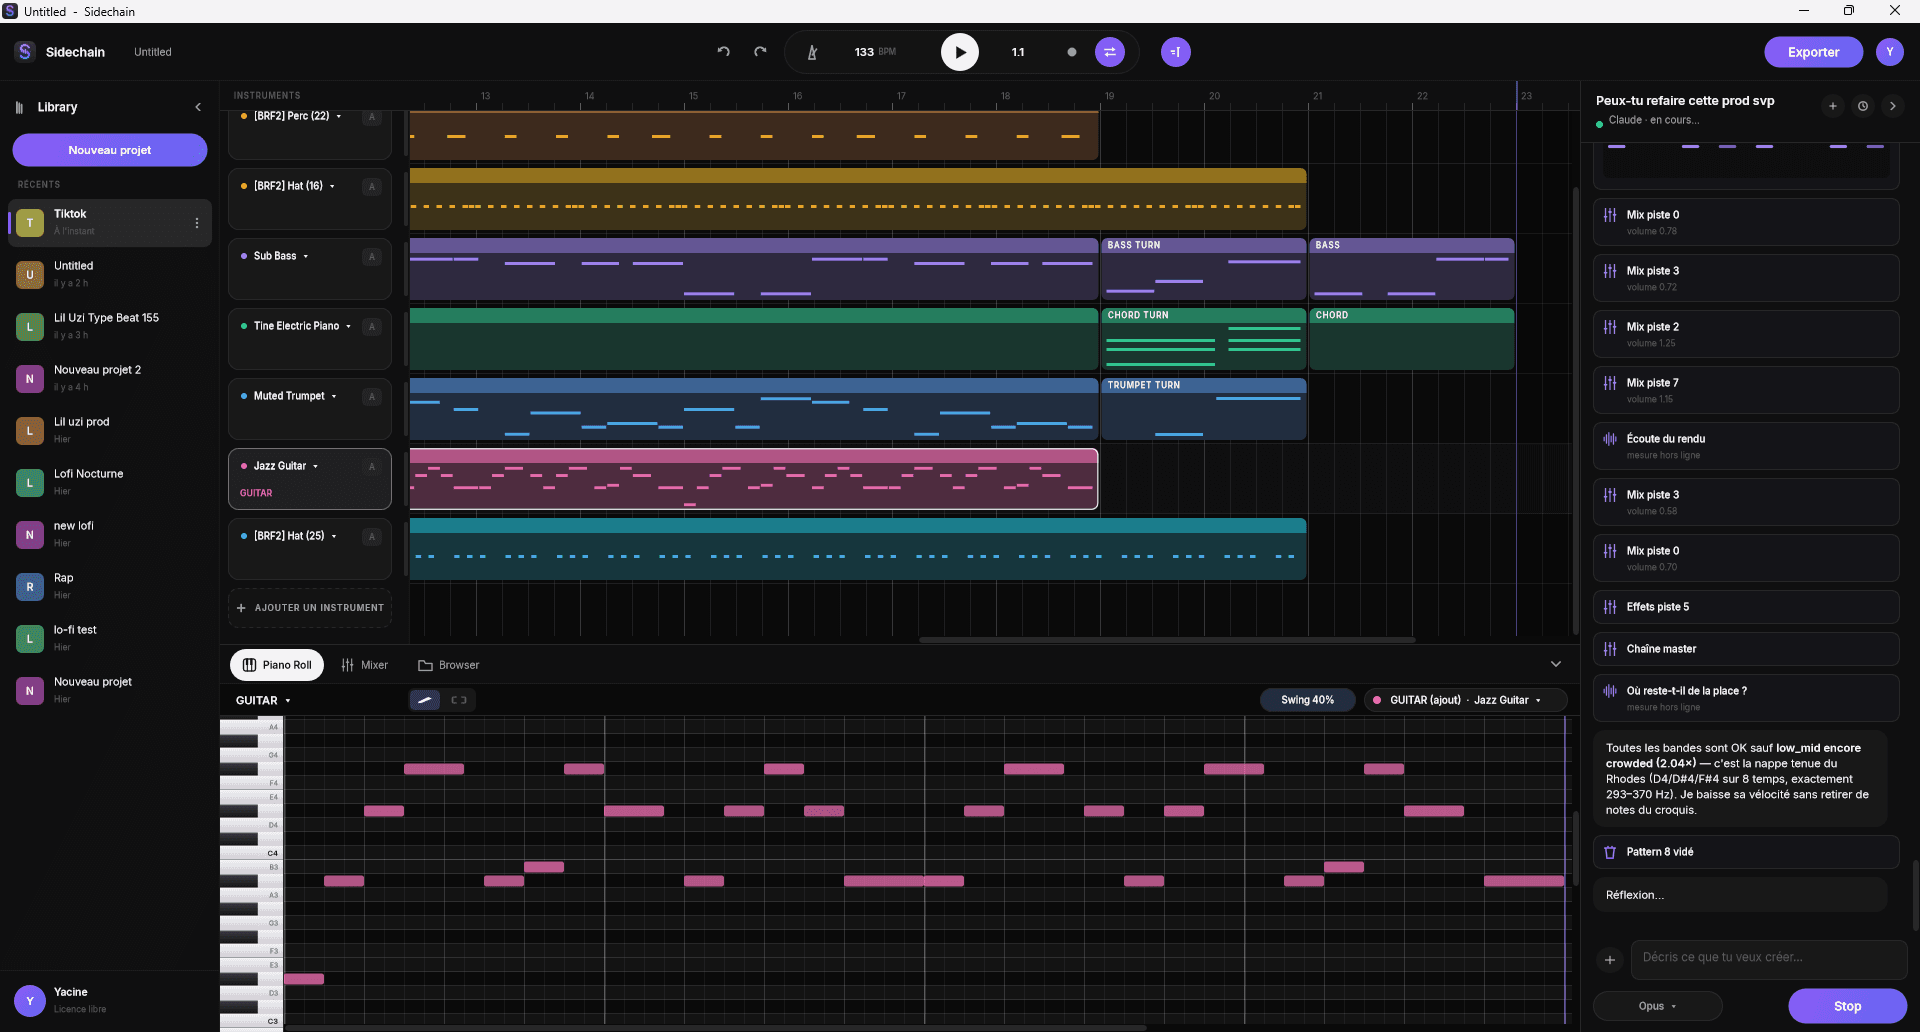
Task: Open the Écoute du rendu step
Action: pos(1746,446)
